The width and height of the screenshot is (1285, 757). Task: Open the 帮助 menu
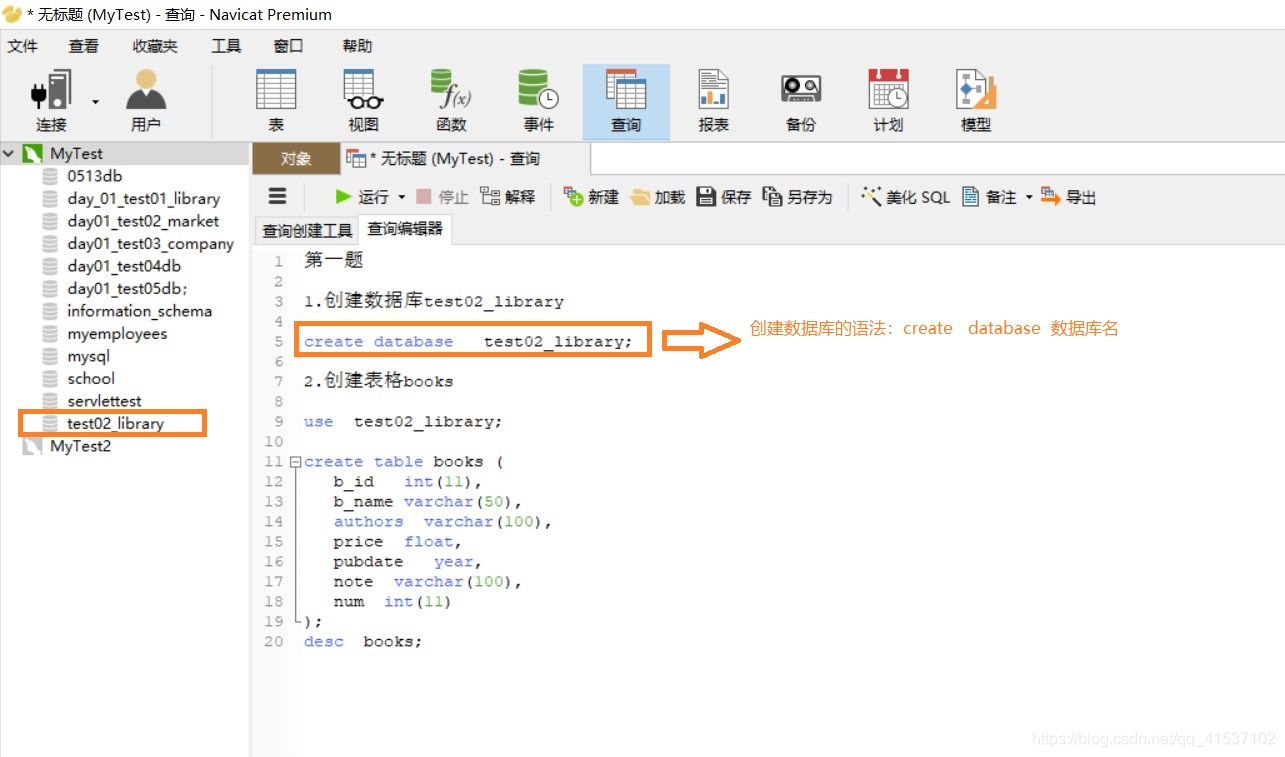click(x=357, y=46)
